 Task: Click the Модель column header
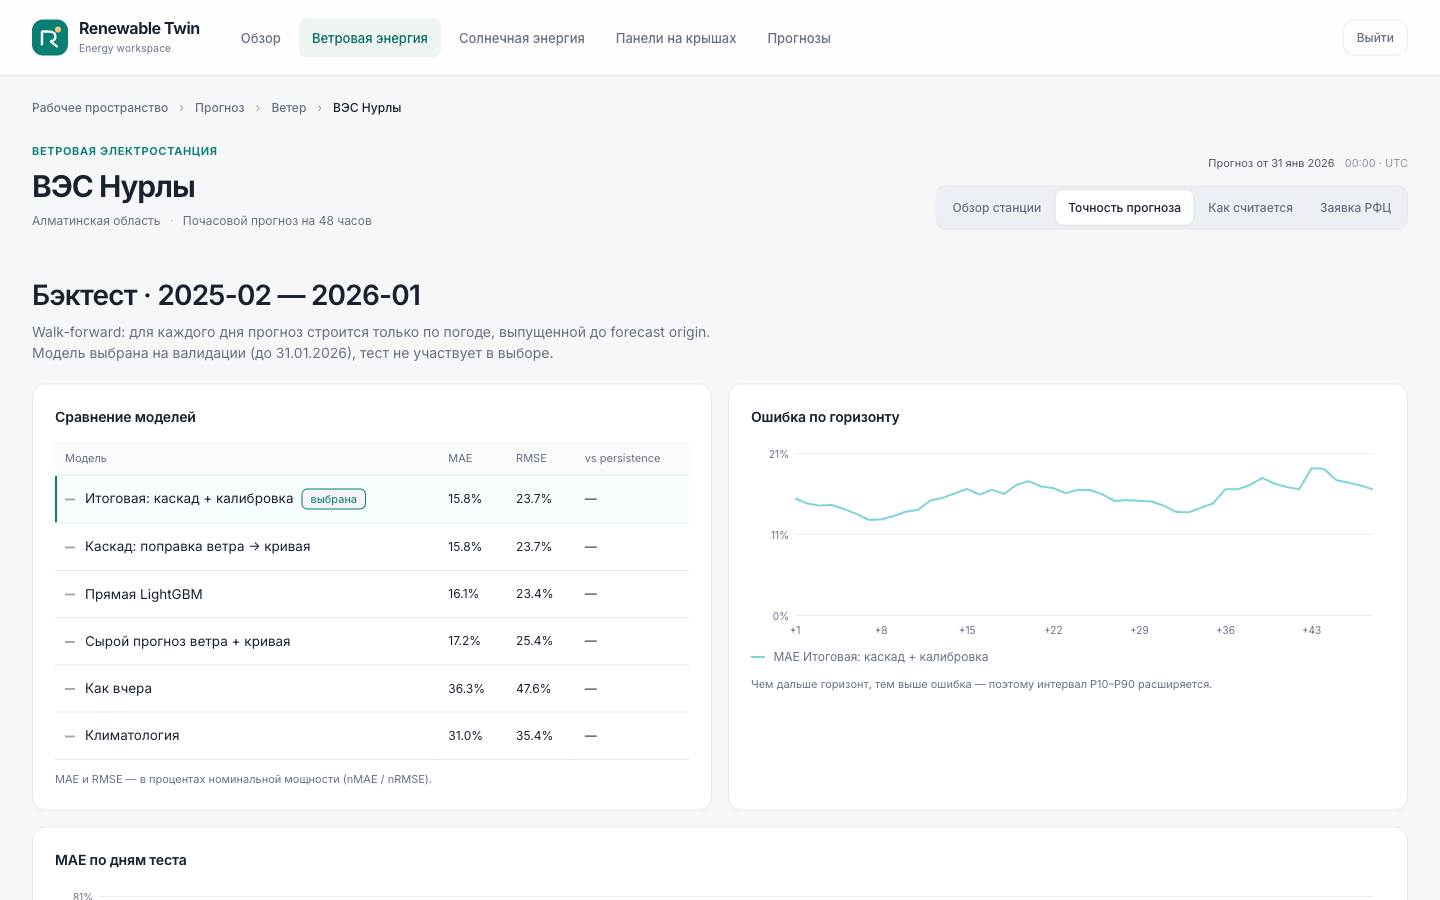tap(86, 458)
